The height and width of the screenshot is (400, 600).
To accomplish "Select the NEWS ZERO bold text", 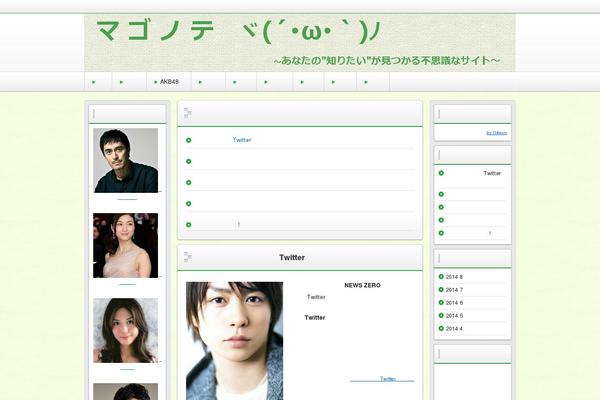I will coord(362,285).
